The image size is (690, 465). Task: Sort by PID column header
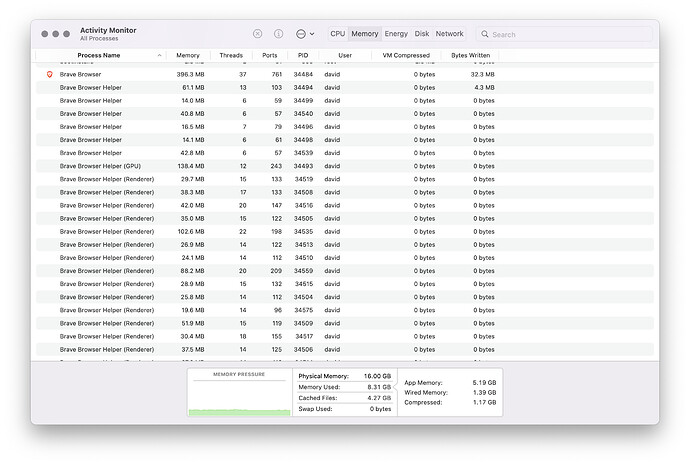[303, 55]
